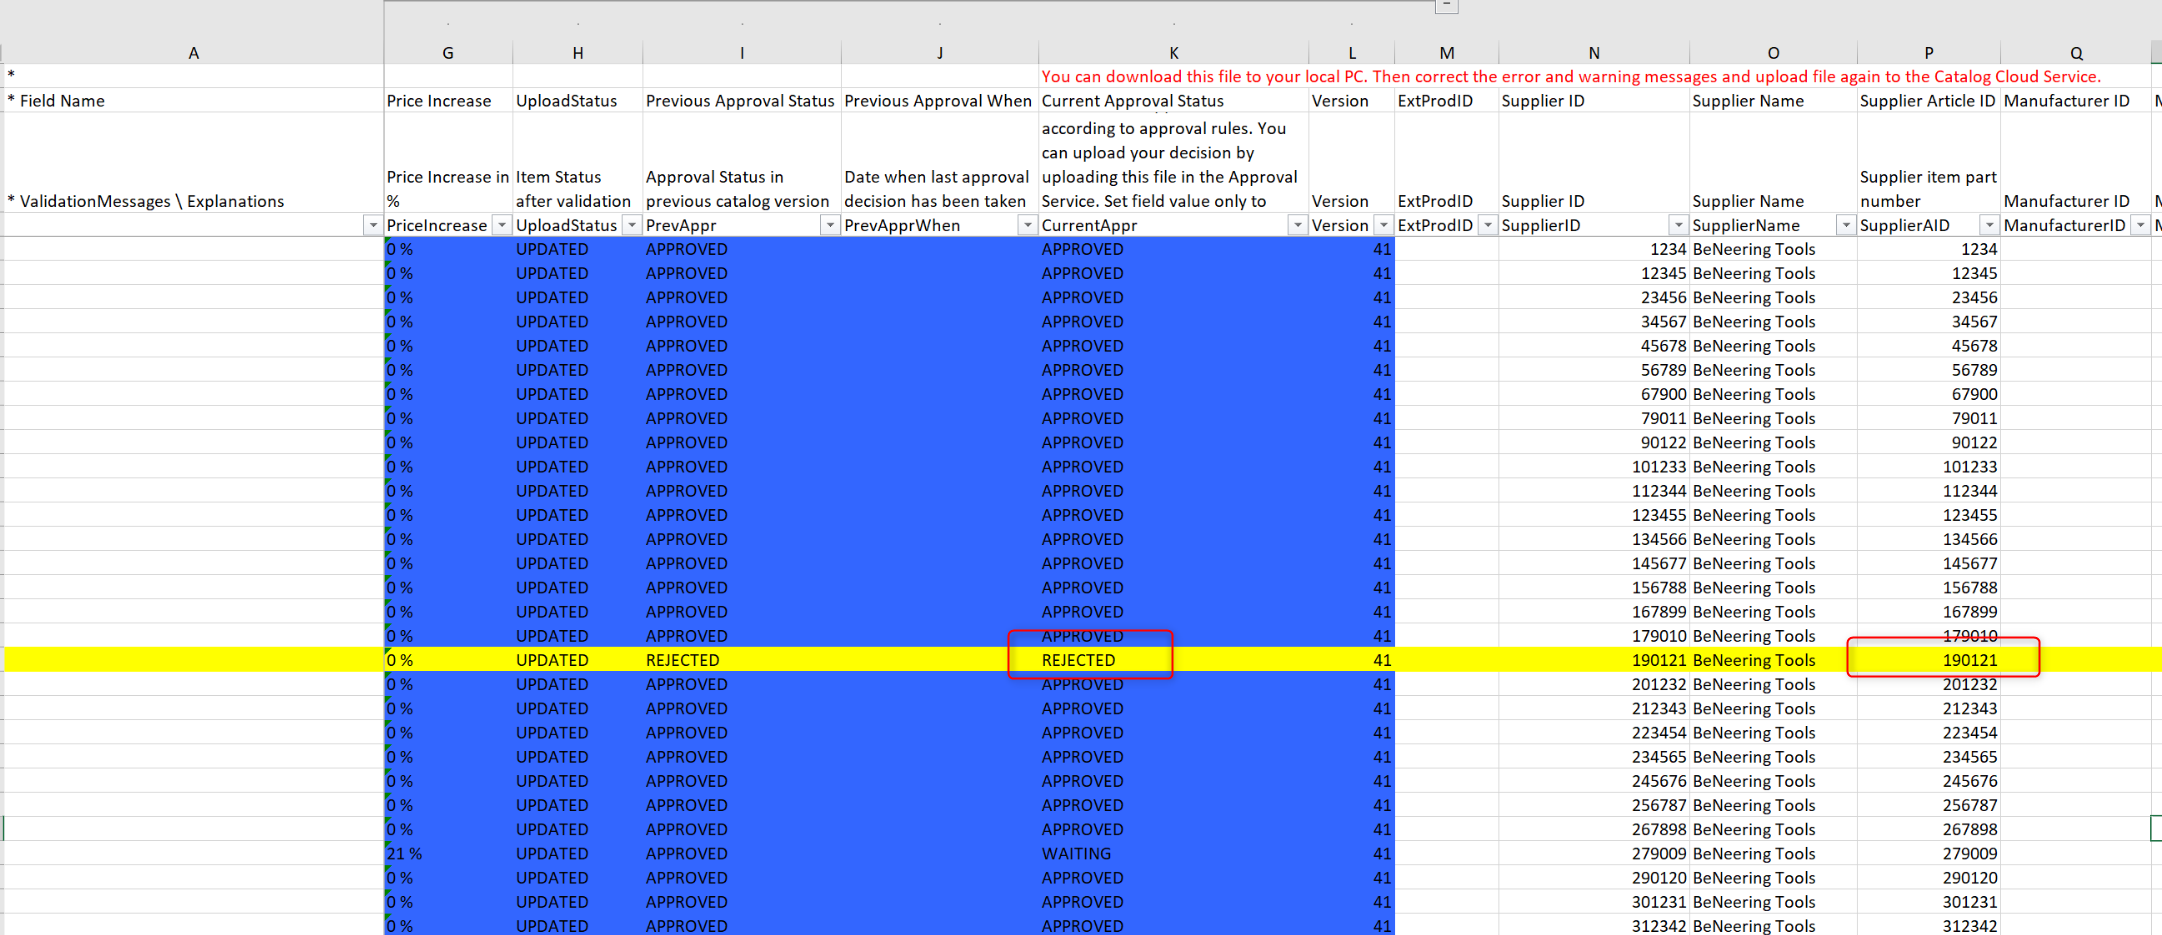
Task: Collapse the column group with minus button
Action: (x=1446, y=6)
